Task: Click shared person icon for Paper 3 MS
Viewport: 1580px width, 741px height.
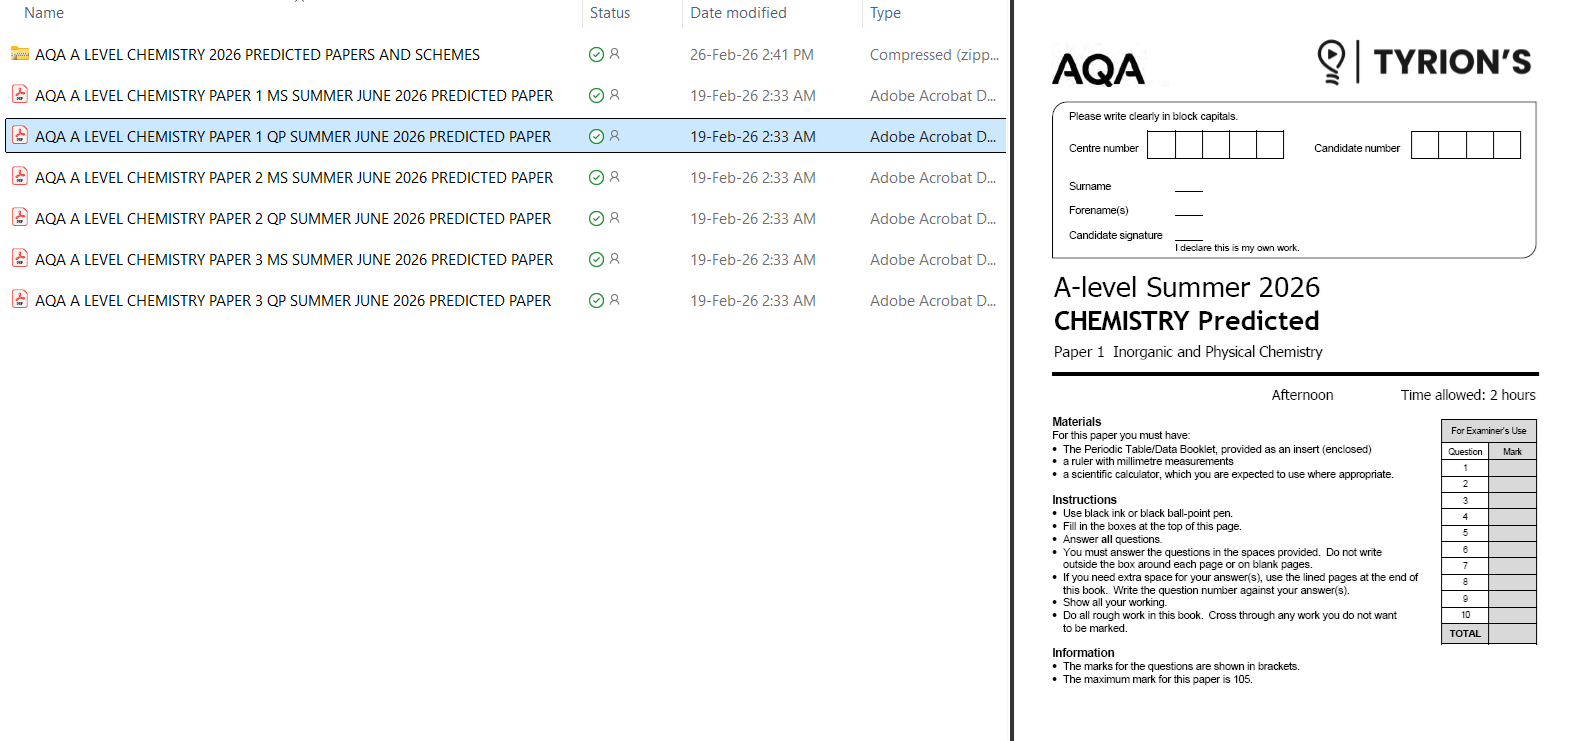Action: pos(615,259)
